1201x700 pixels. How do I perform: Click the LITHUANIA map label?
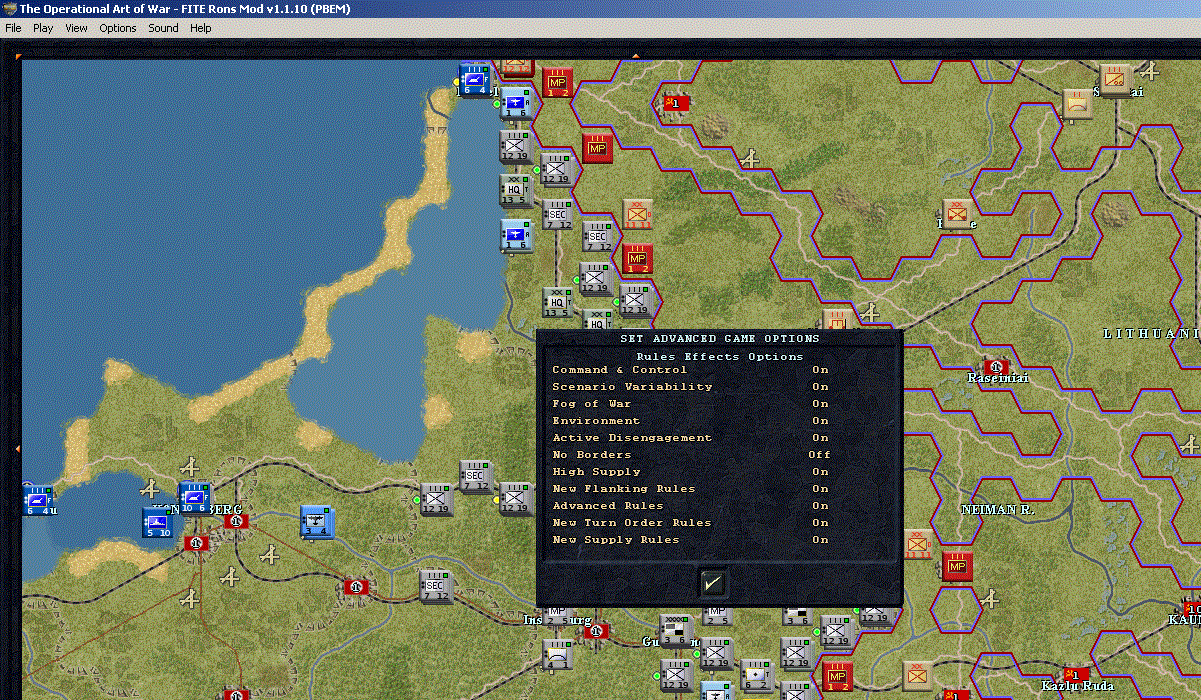pos(1151,333)
